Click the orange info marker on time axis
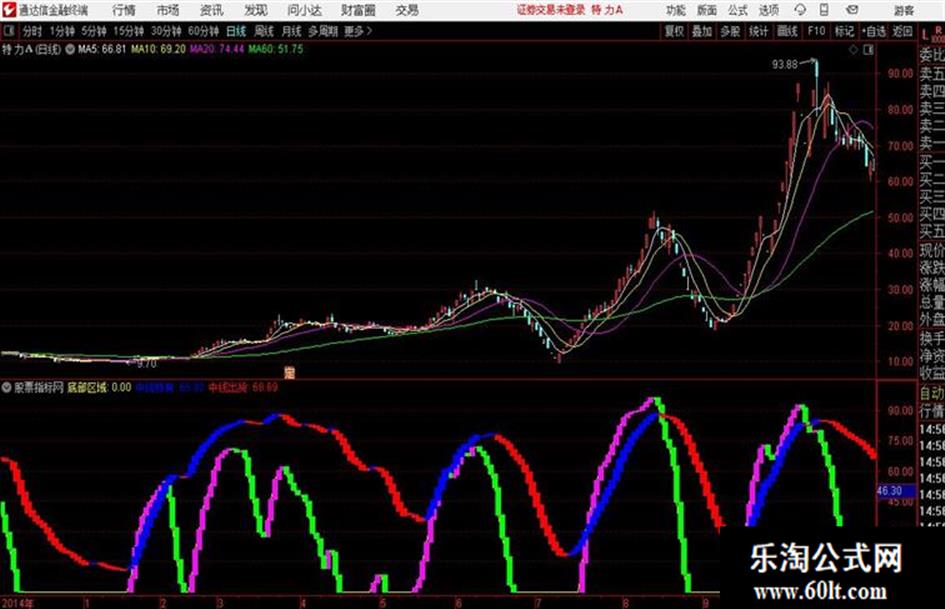The width and height of the screenshot is (945, 609). [x=289, y=373]
